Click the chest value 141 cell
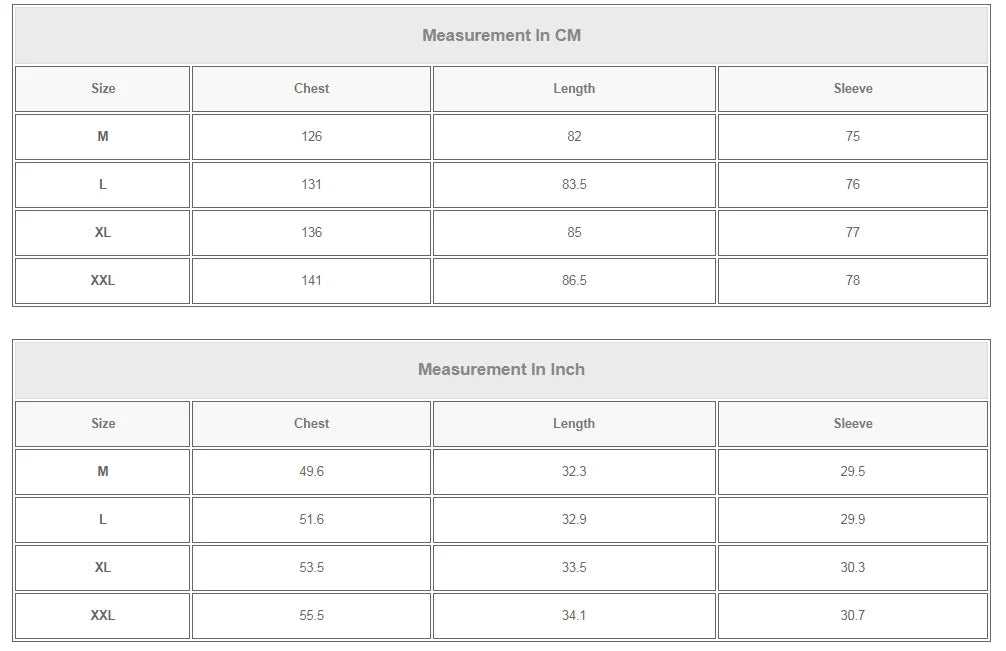The width and height of the screenshot is (1006, 651). [311, 281]
